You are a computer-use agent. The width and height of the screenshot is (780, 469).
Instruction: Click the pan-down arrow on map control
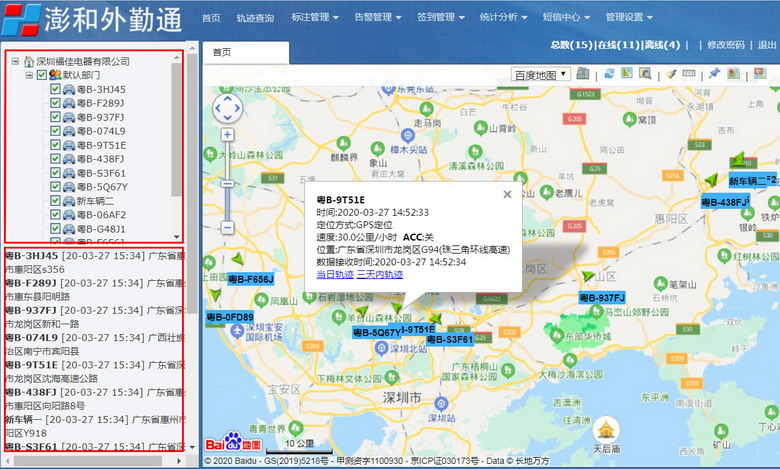click(227, 118)
